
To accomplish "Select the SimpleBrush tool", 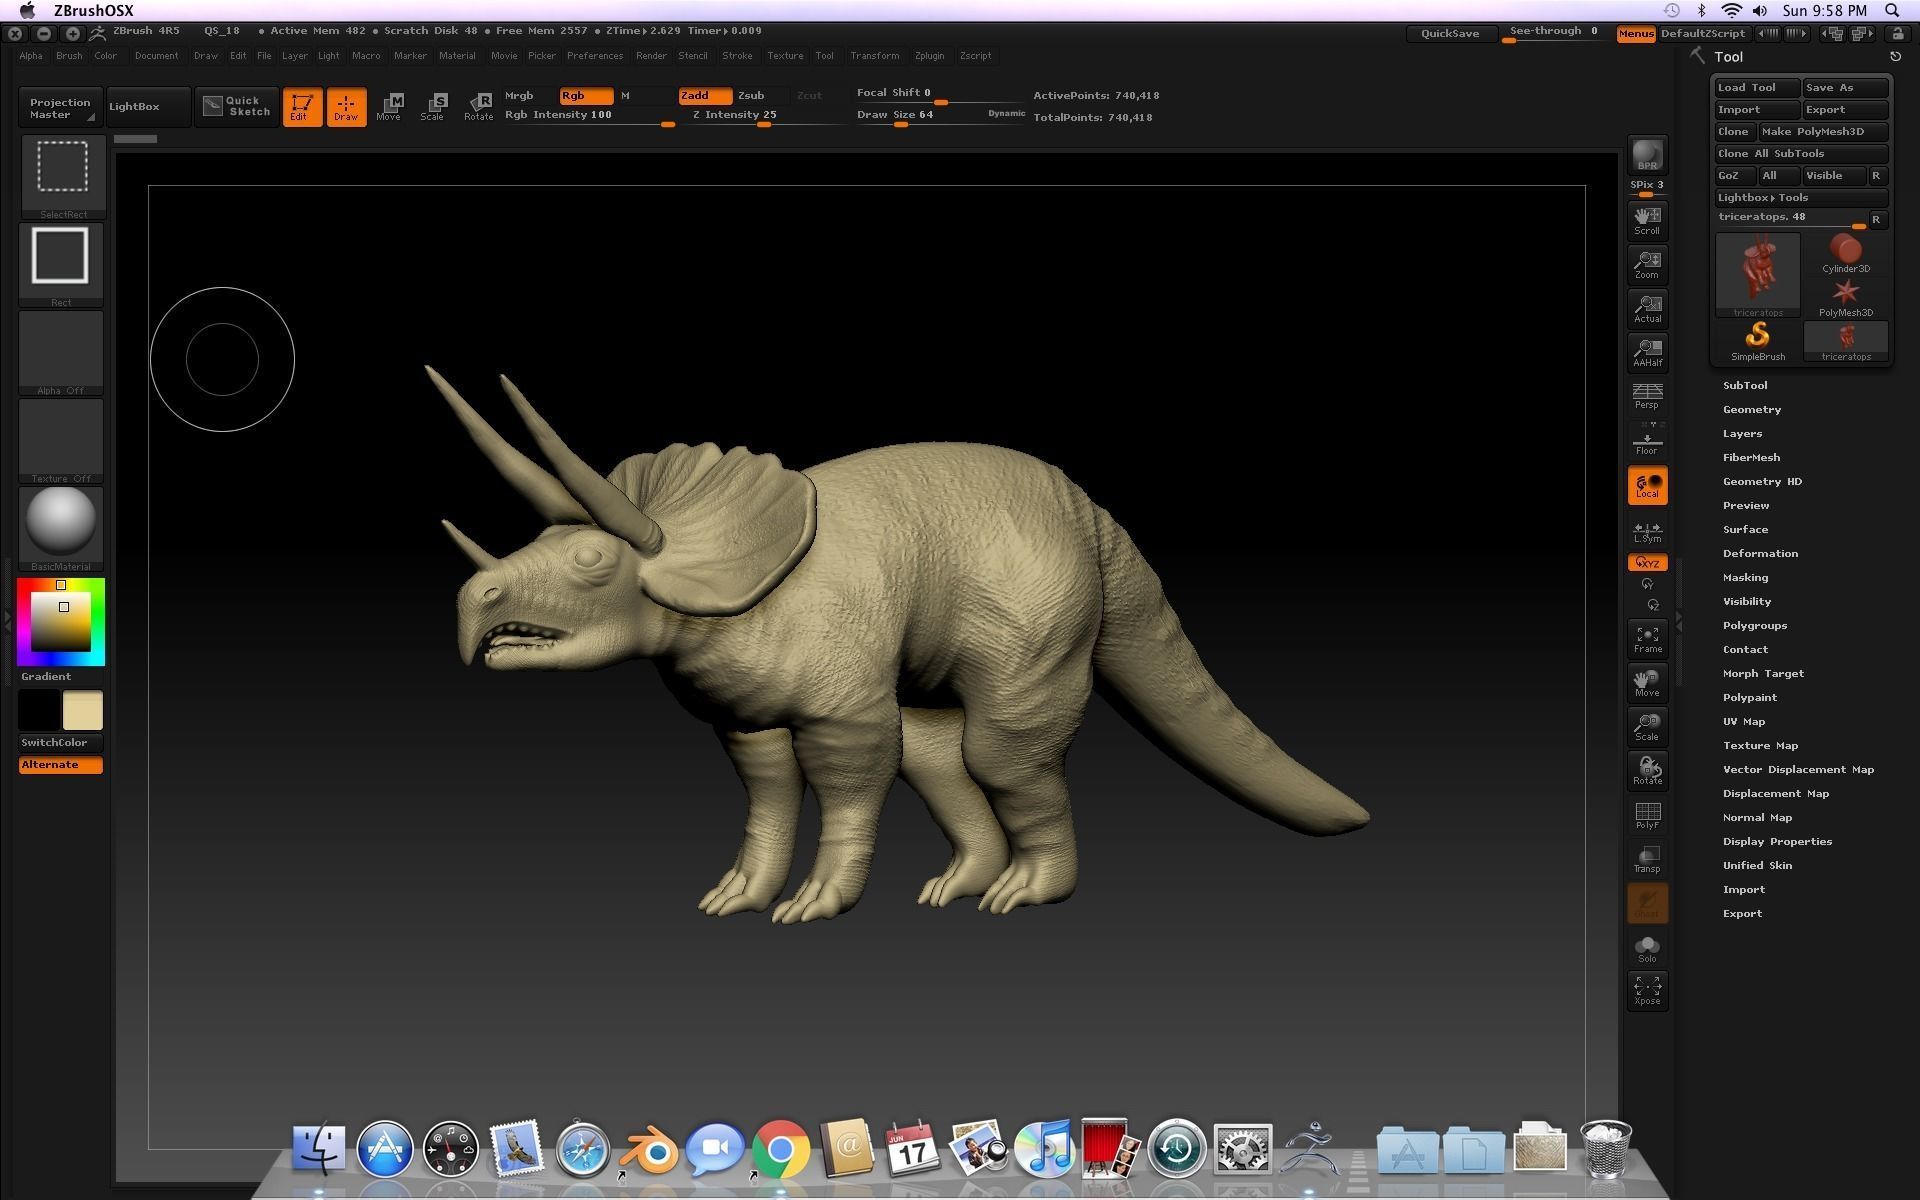I will (x=1758, y=342).
